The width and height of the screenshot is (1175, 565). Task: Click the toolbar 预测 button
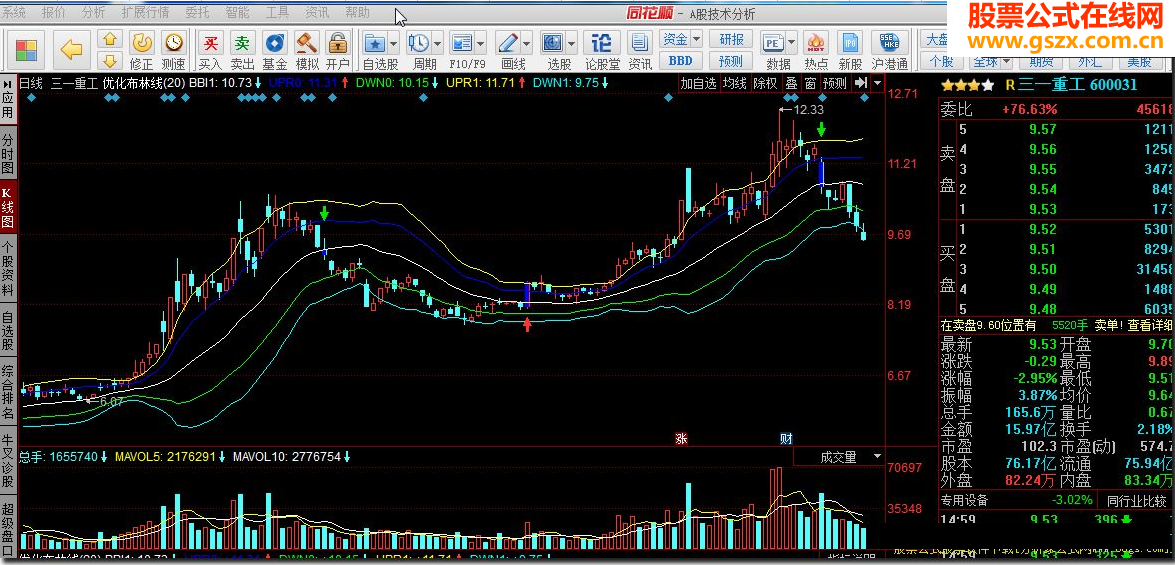coord(731,61)
